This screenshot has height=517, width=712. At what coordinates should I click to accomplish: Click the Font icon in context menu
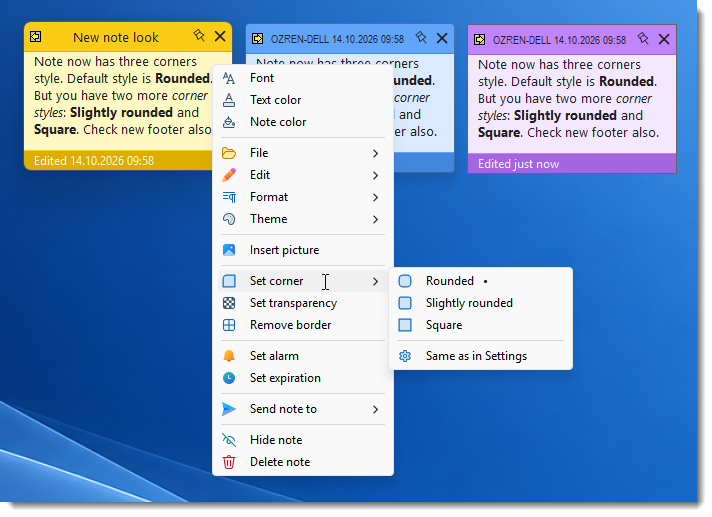click(229, 78)
